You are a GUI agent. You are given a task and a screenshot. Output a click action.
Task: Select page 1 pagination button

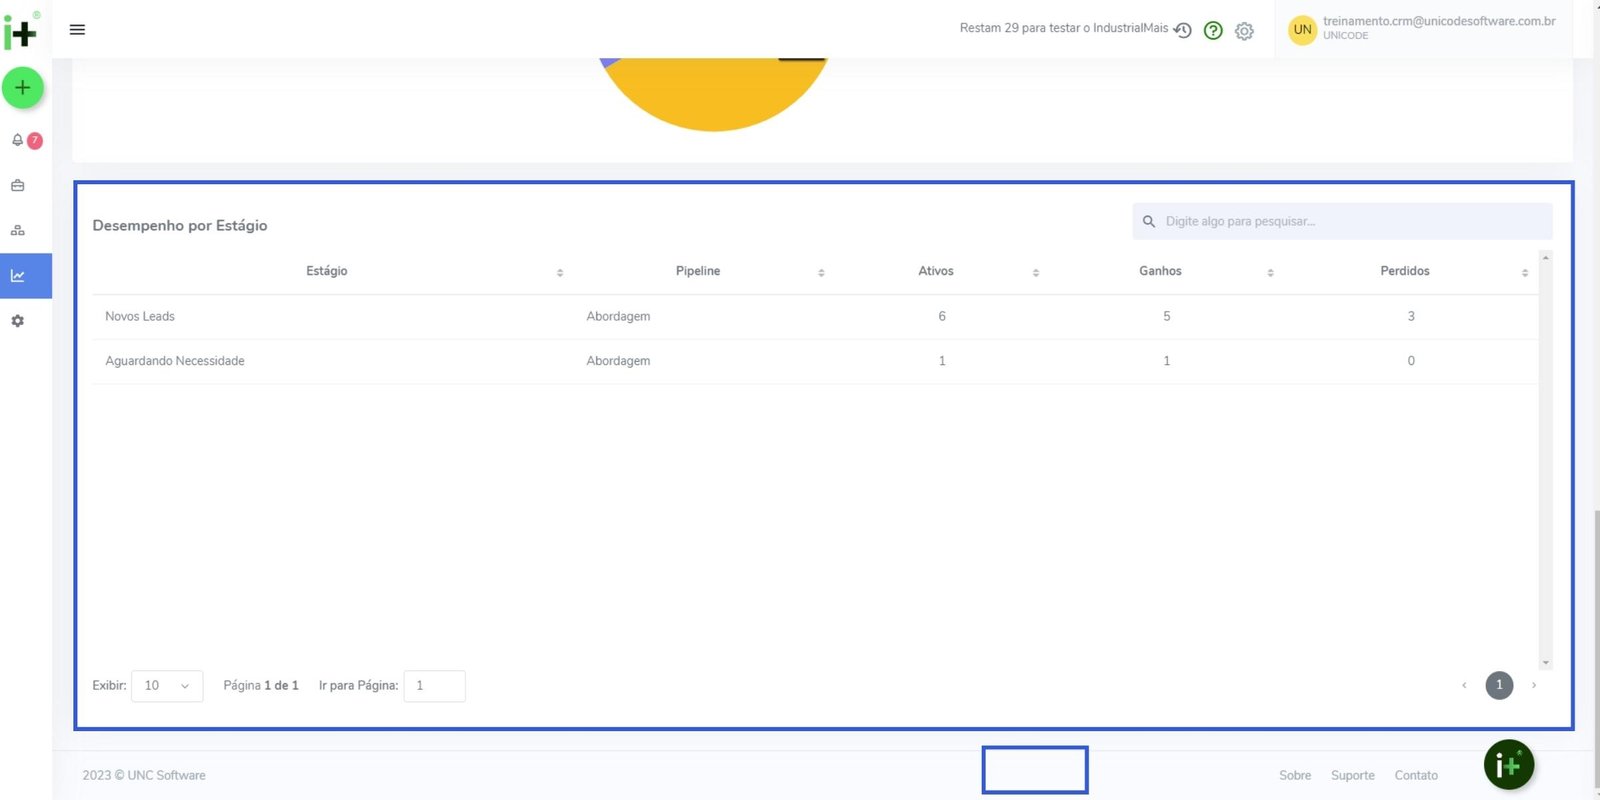1499,685
